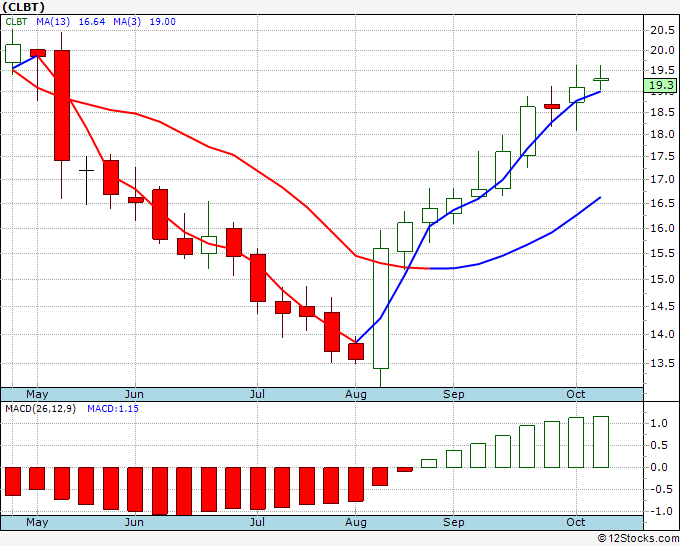Click the Jun label on upper time axis

134,394
